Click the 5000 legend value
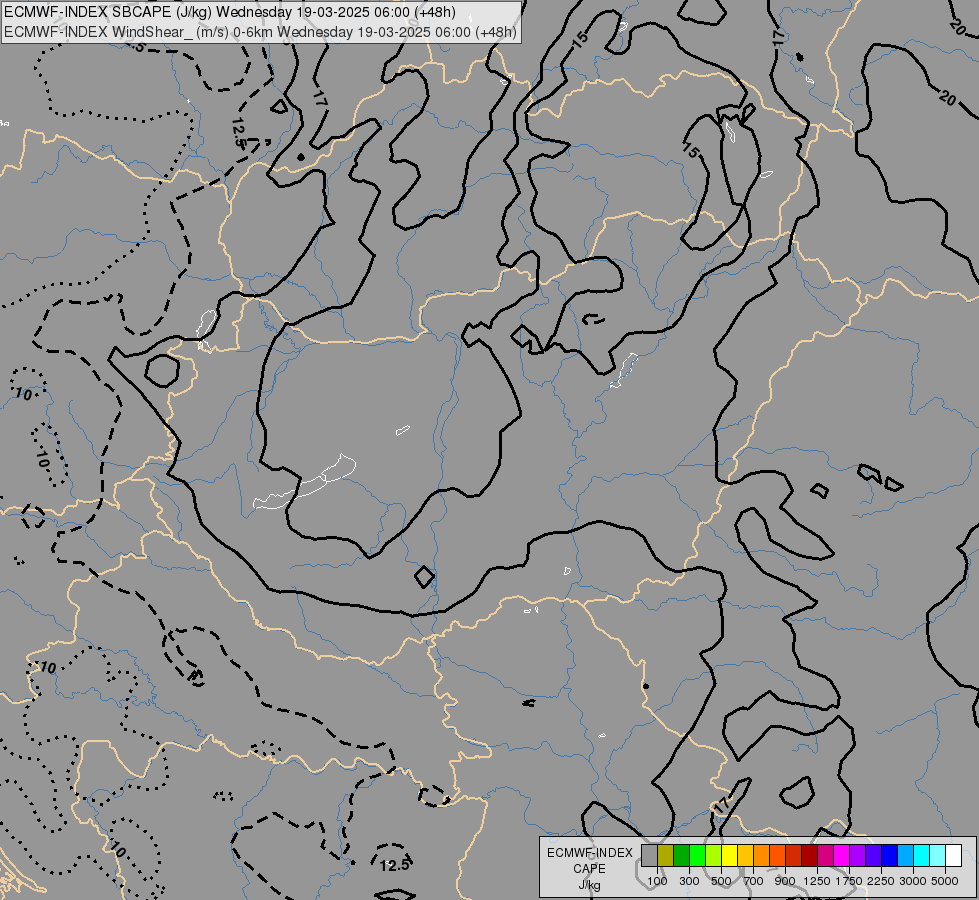 tap(945, 881)
